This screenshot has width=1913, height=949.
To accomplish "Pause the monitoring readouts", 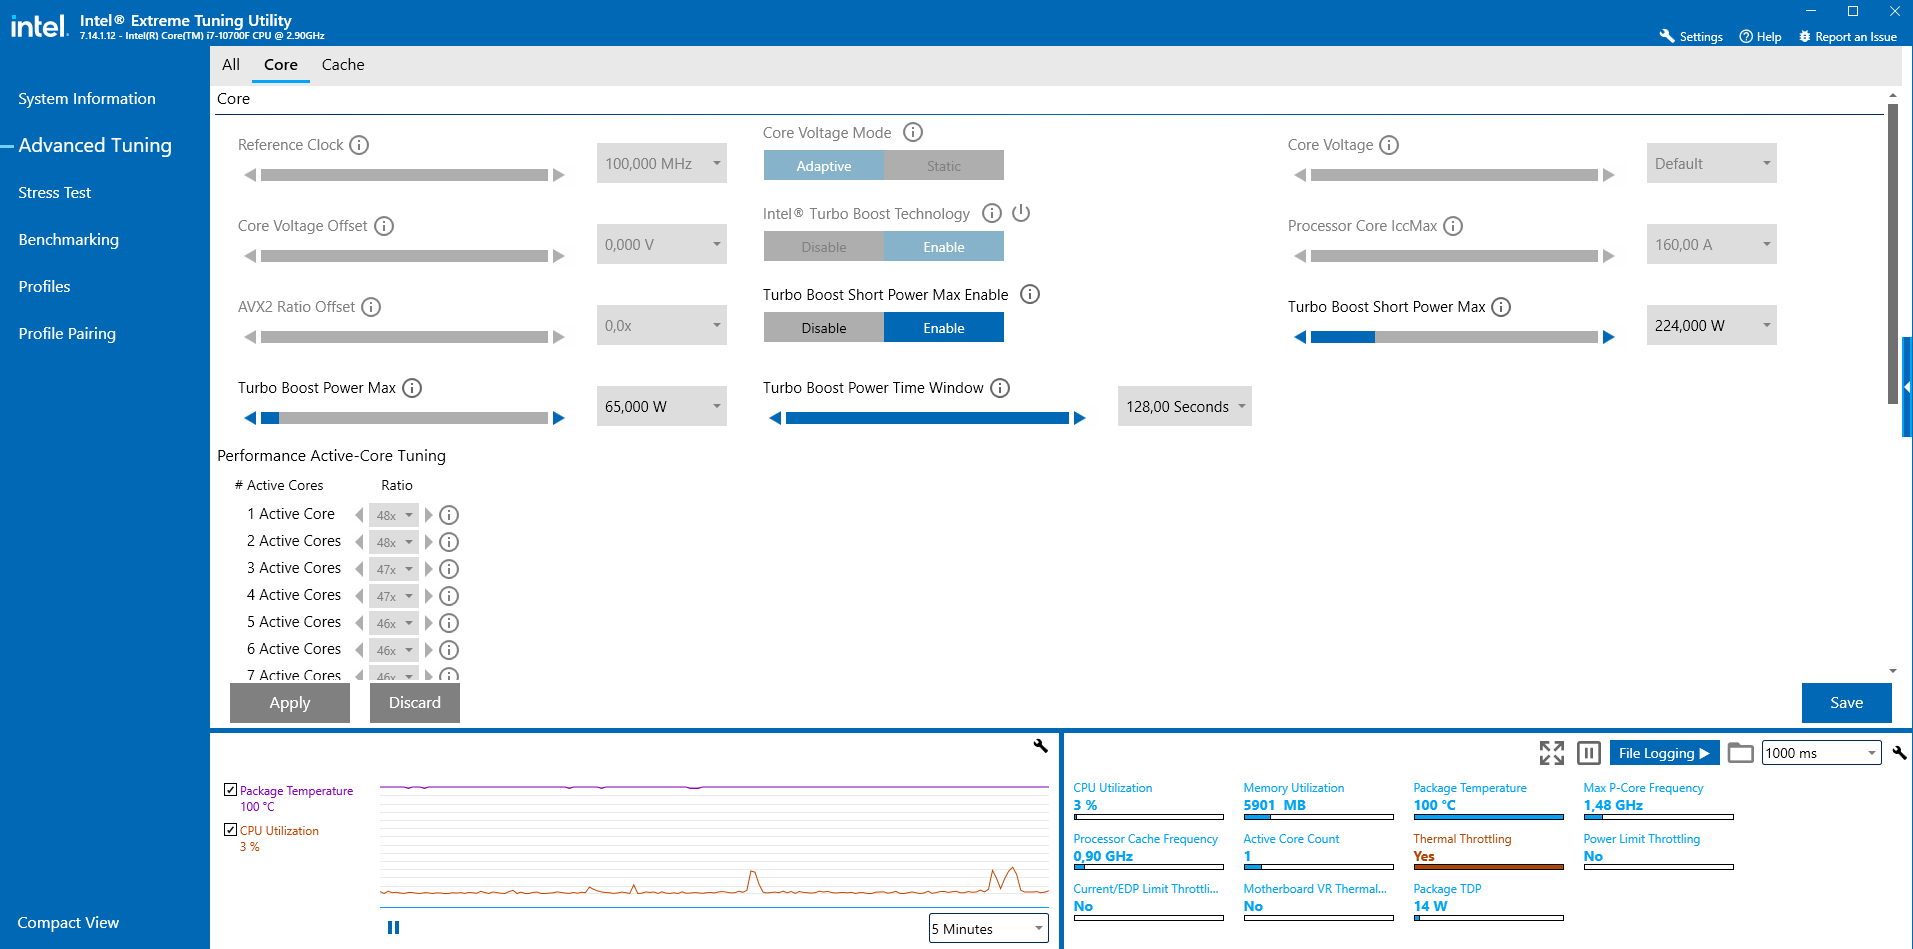I will (x=1589, y=753).
